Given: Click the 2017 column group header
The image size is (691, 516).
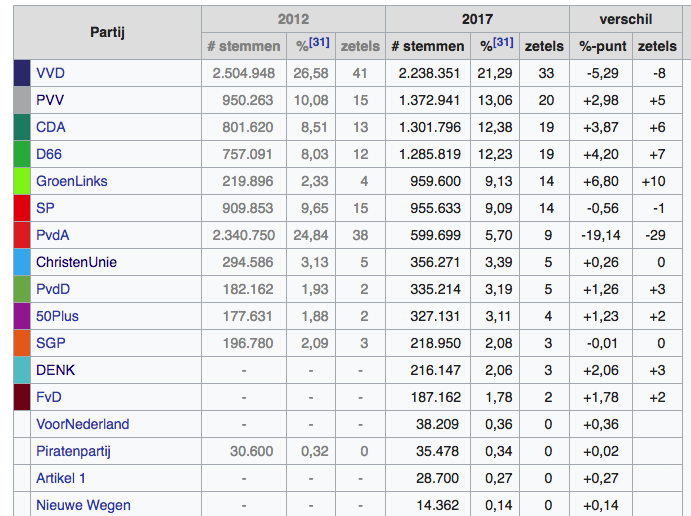Looking at the screenshot, I should [477, 19].
